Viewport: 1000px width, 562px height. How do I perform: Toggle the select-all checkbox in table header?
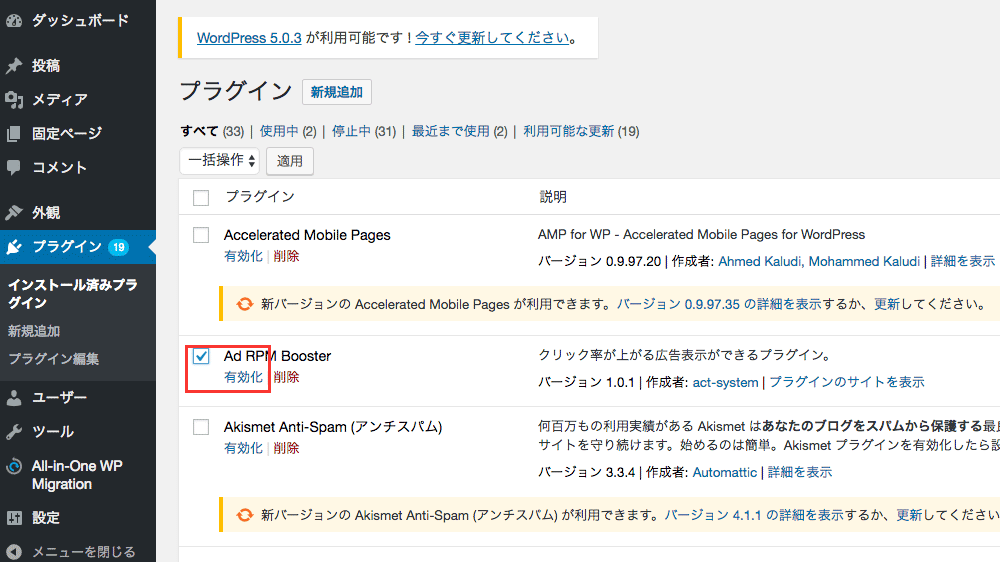201,198
